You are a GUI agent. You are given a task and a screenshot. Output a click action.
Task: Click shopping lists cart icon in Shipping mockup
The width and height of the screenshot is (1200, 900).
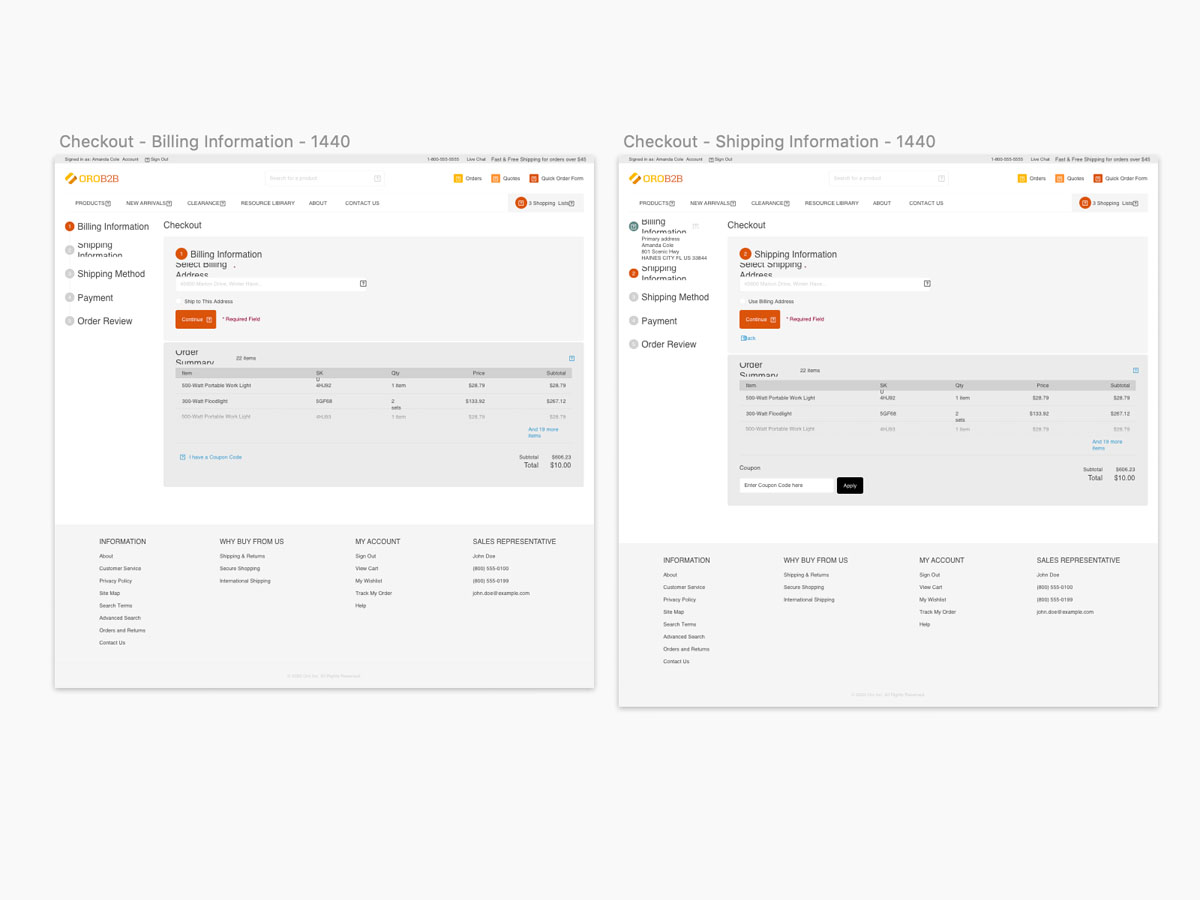point(1085,203)
